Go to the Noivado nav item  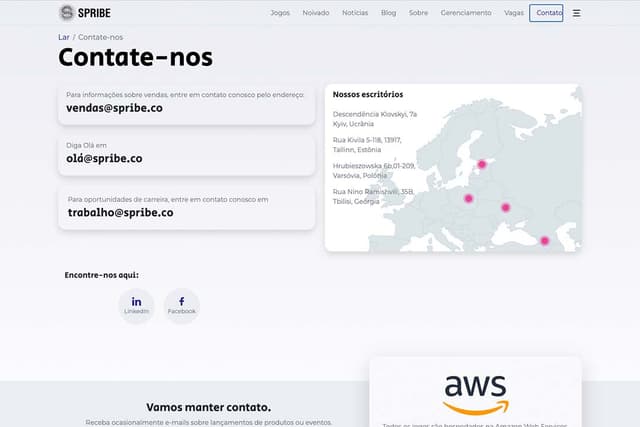pos(316,13)
